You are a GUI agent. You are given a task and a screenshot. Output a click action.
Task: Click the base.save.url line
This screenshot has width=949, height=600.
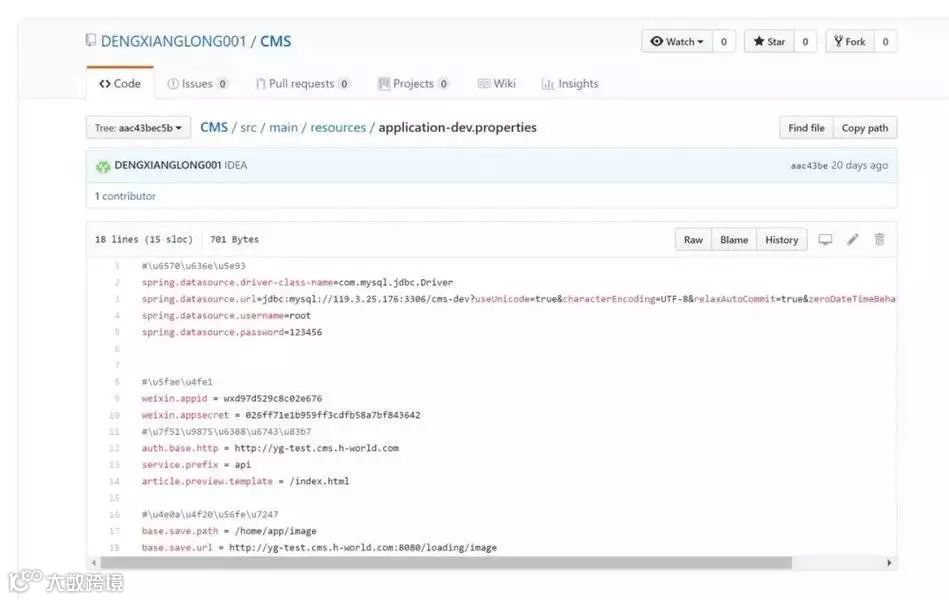[319, 547]
